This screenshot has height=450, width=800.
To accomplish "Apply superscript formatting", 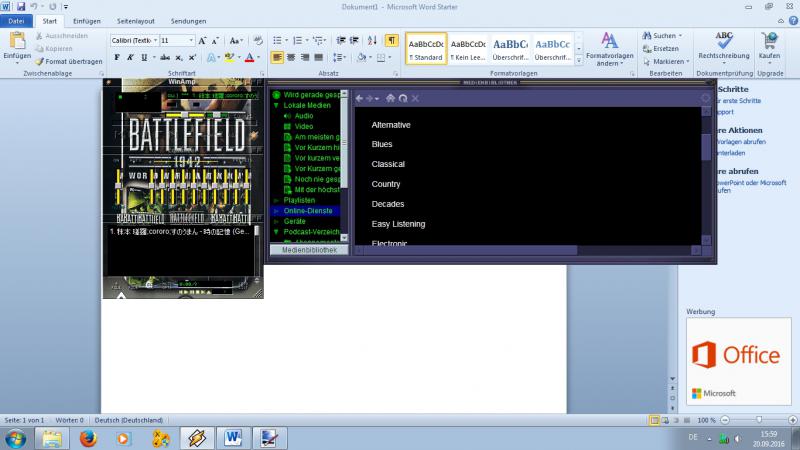I will click(192, 58).
